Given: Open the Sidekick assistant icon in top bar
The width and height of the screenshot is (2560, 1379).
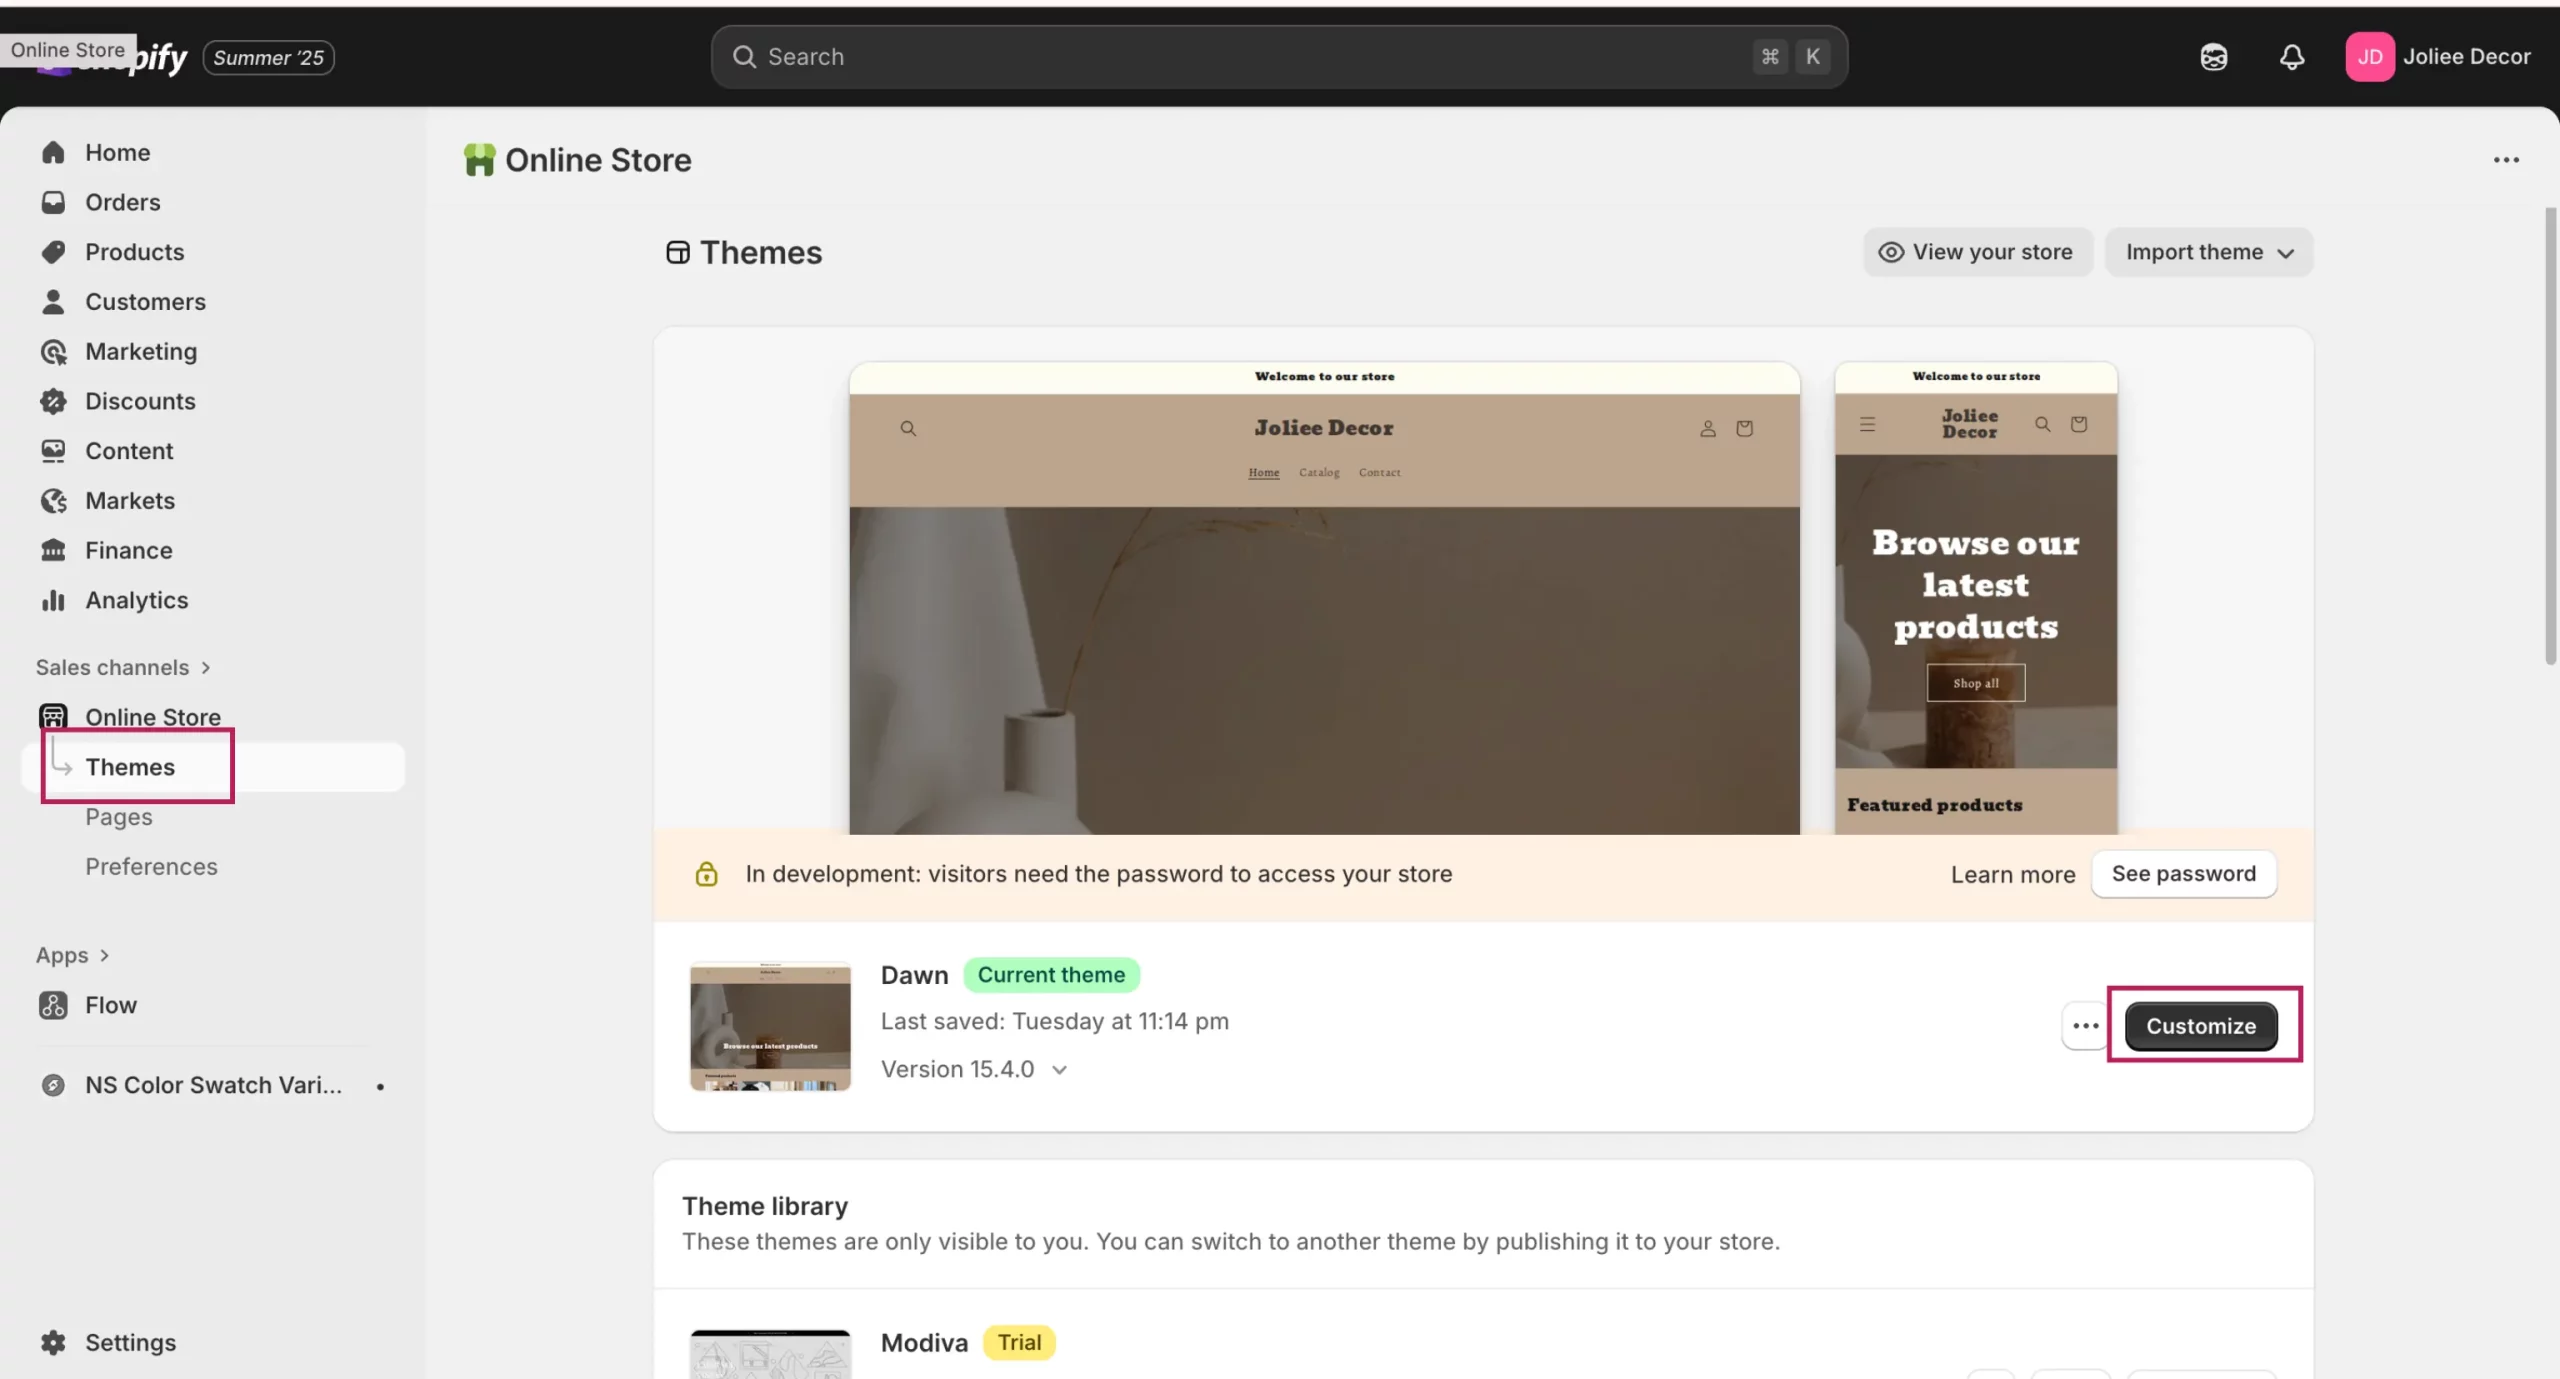Looking at the screenshot, I should (2214, 57).
